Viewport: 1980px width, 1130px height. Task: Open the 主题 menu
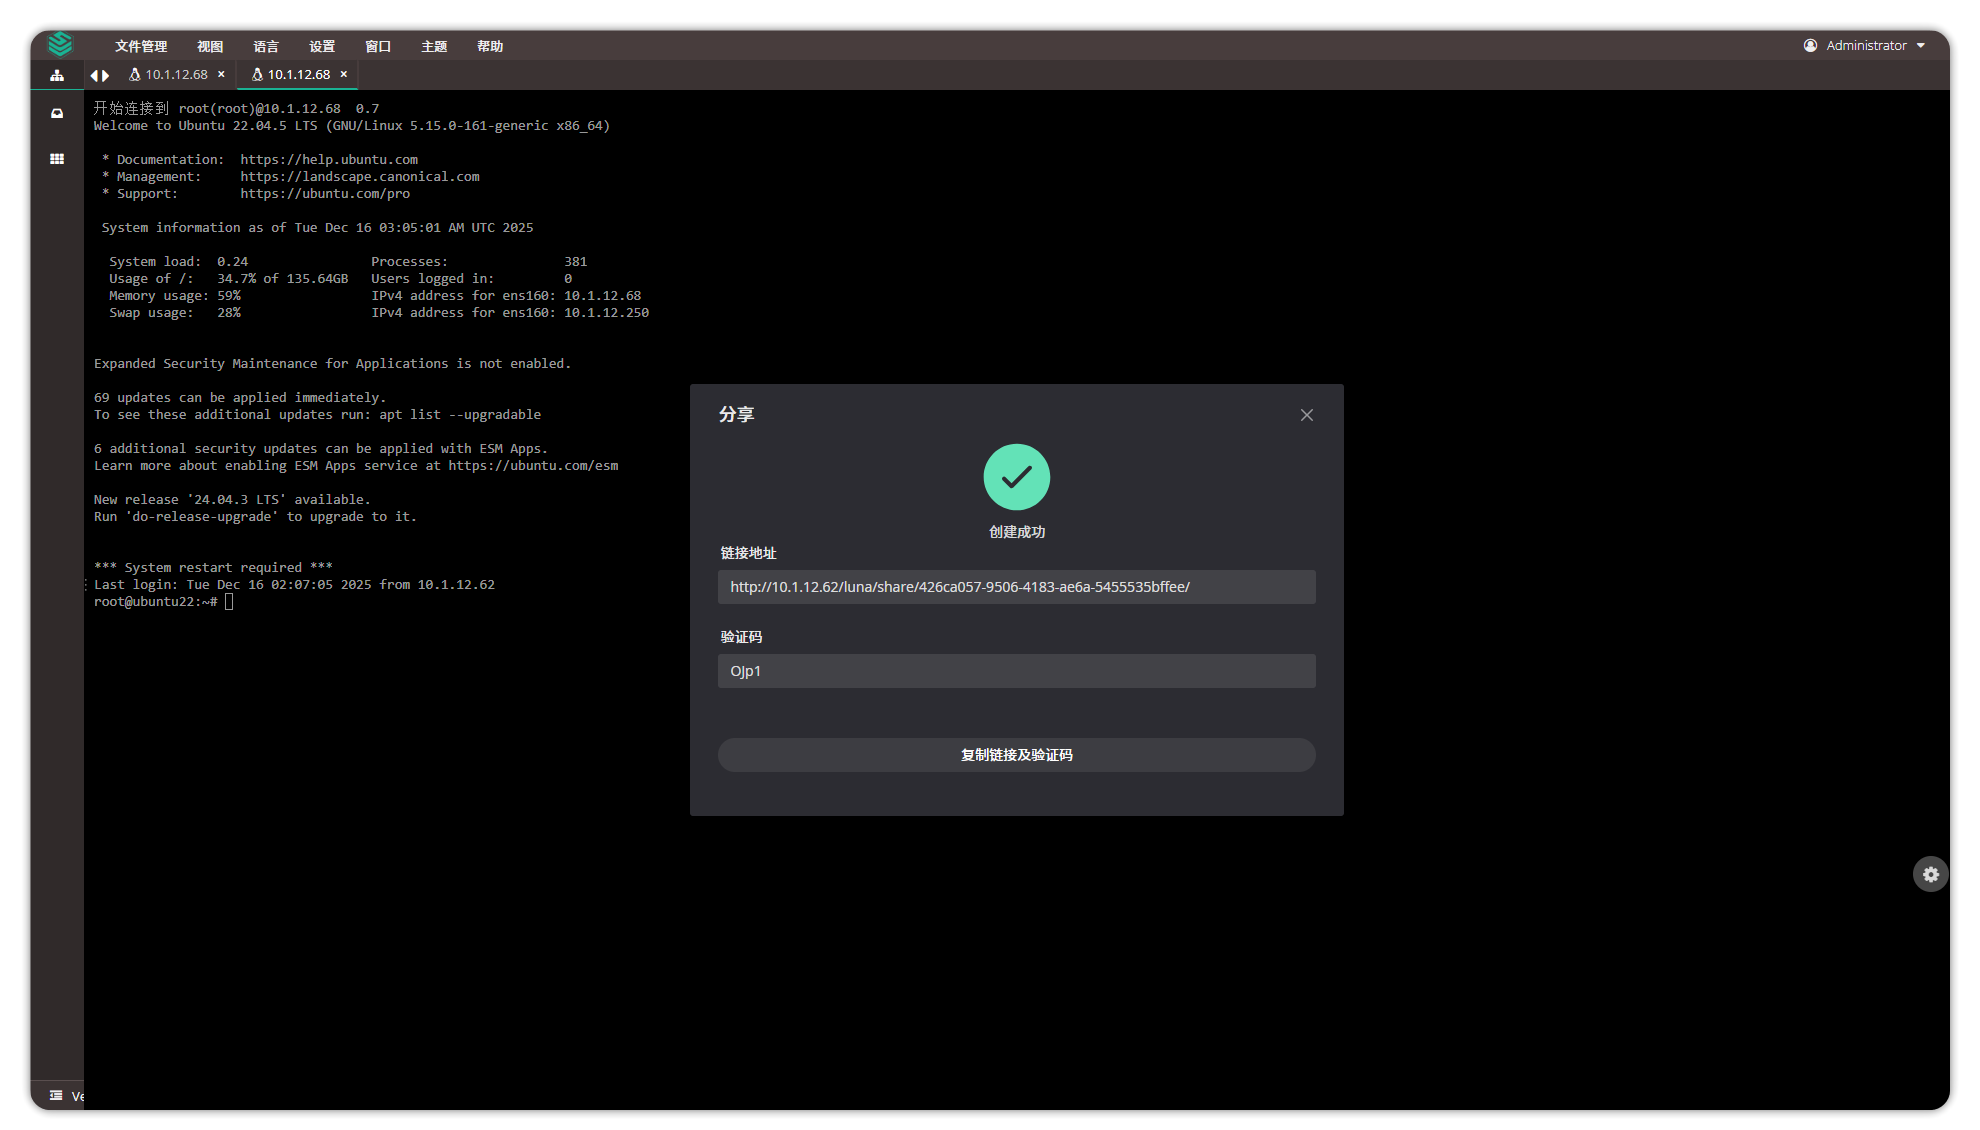click(x=434, y=46)
